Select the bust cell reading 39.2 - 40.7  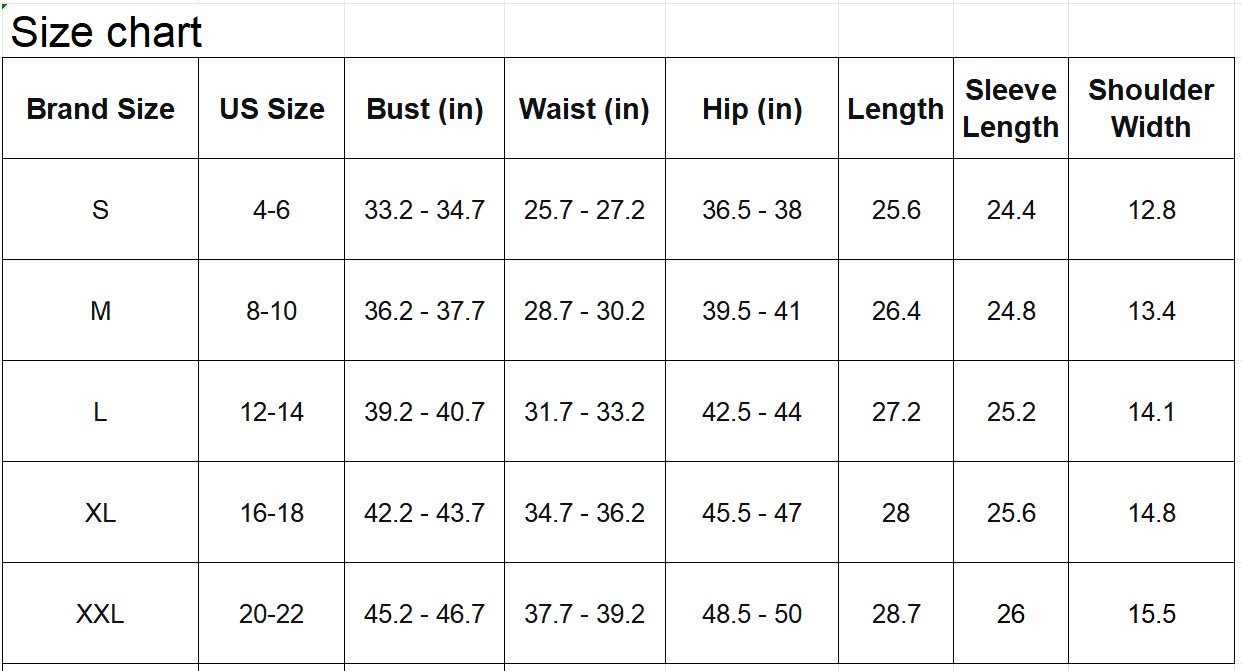425,412
